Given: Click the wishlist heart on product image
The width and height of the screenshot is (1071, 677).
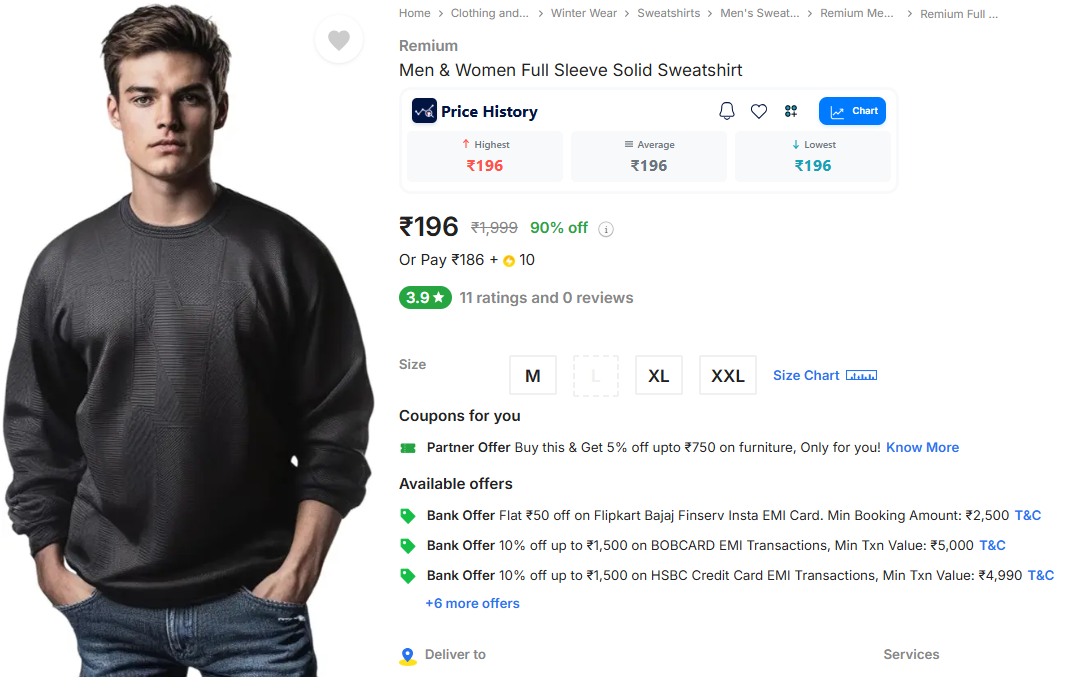Looking at the screenshot, I should click(339, 40).
